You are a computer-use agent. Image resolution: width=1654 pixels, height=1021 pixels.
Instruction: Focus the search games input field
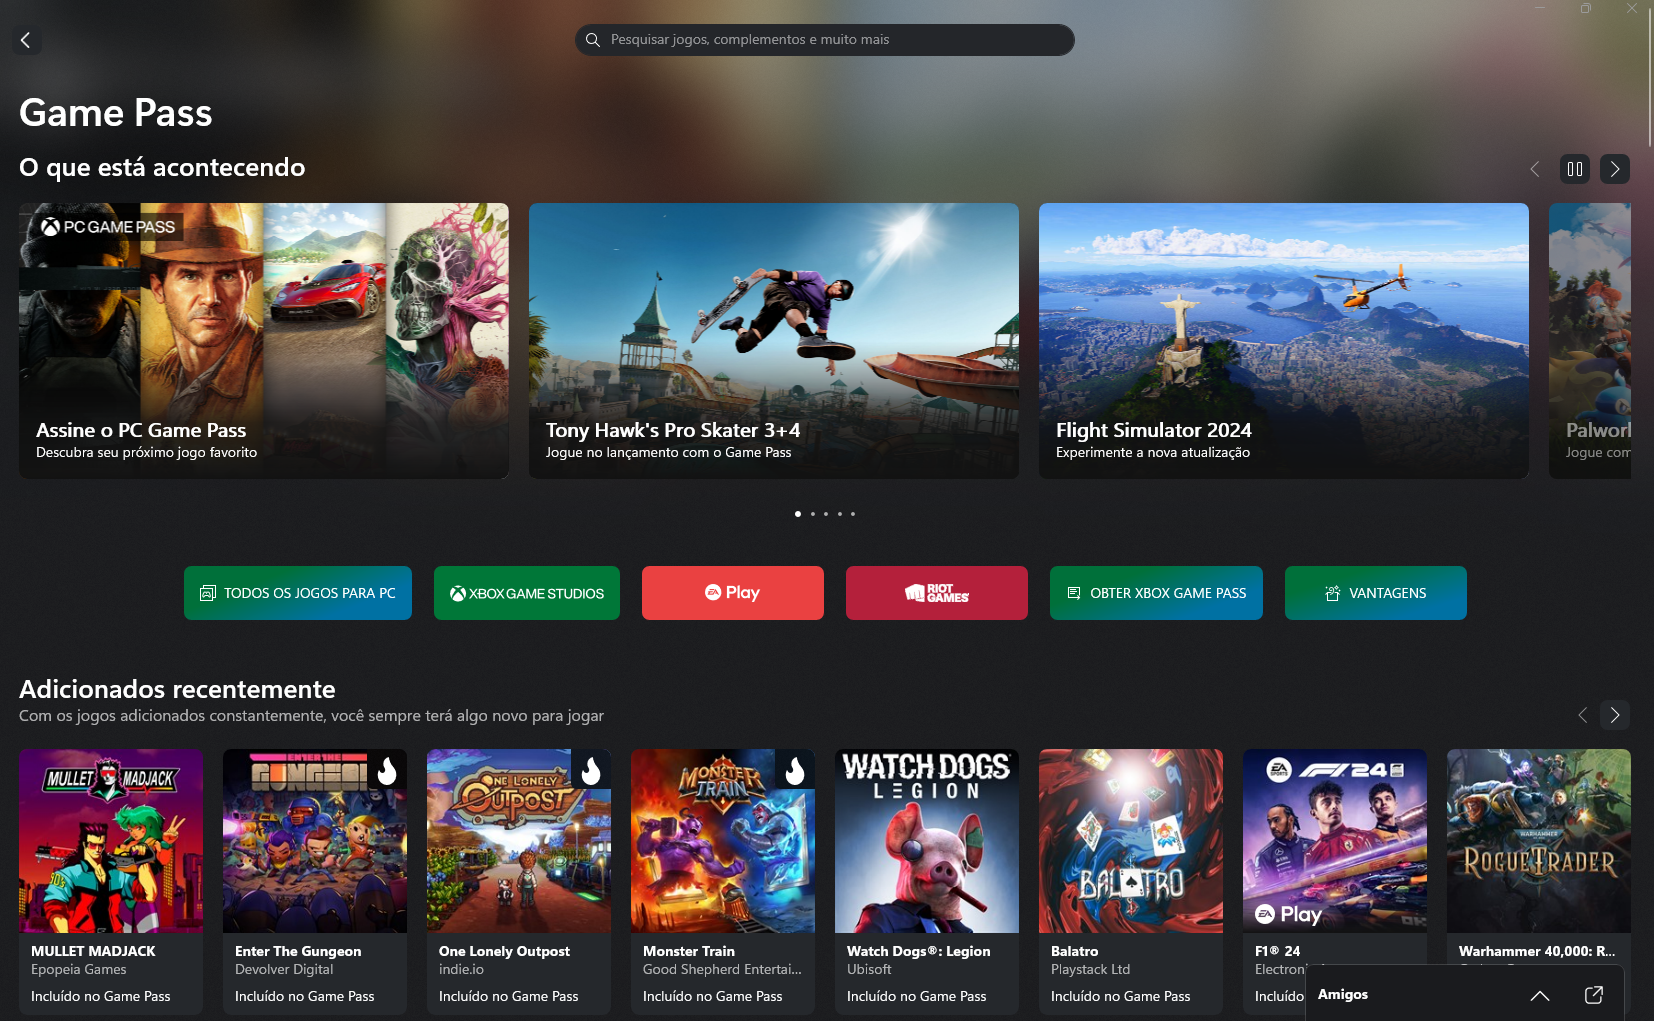pos(825,40)
